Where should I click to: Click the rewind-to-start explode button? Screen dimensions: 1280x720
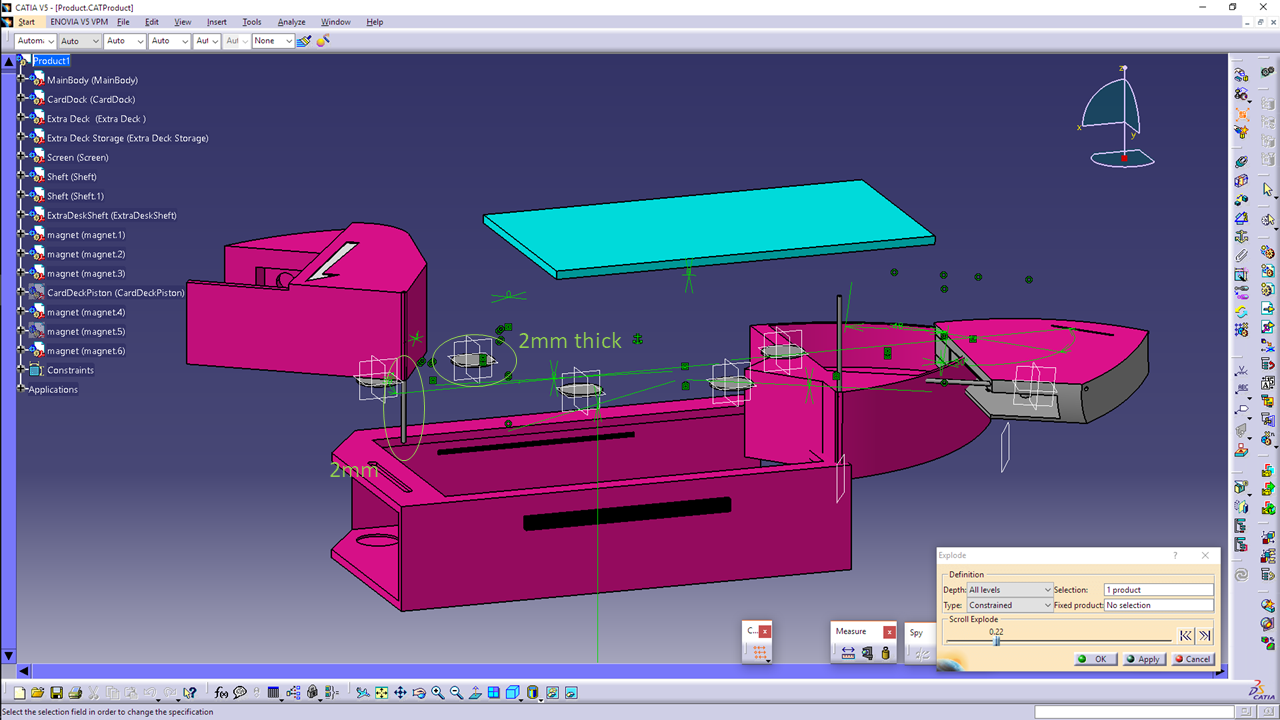pyautogui.click(x=1185, y=636)
